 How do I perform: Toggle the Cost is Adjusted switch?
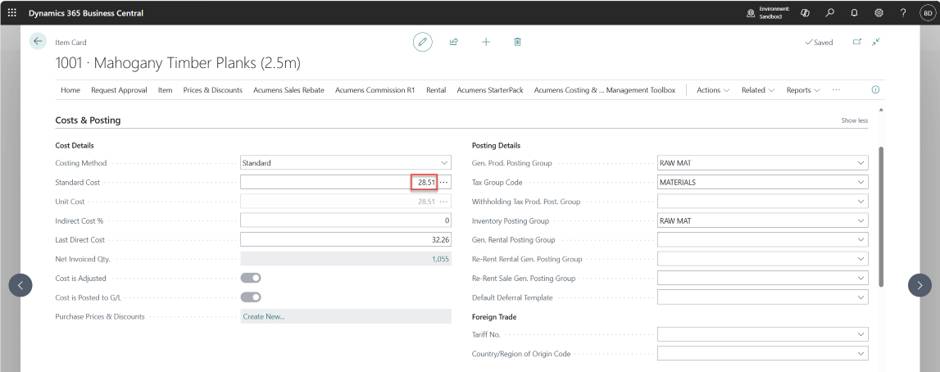(251, 278)
